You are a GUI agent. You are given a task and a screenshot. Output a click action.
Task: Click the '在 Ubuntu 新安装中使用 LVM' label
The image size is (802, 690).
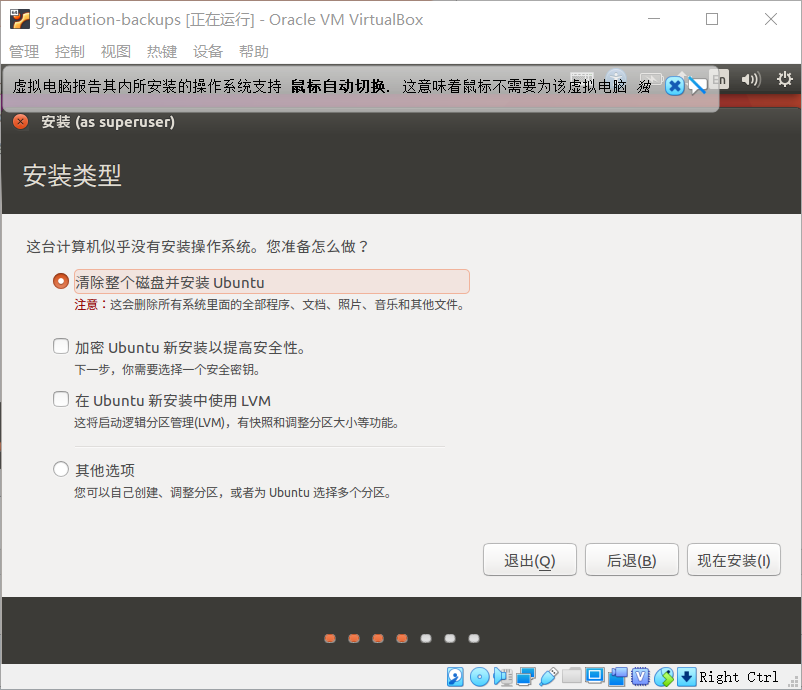tap(173, 400)
